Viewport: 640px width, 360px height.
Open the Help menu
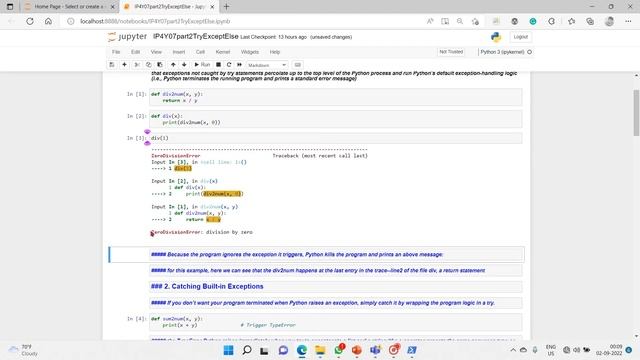click(275, 52)
